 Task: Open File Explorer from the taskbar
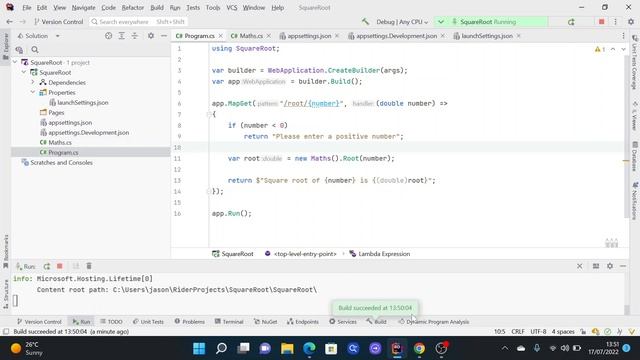[287, 349]
